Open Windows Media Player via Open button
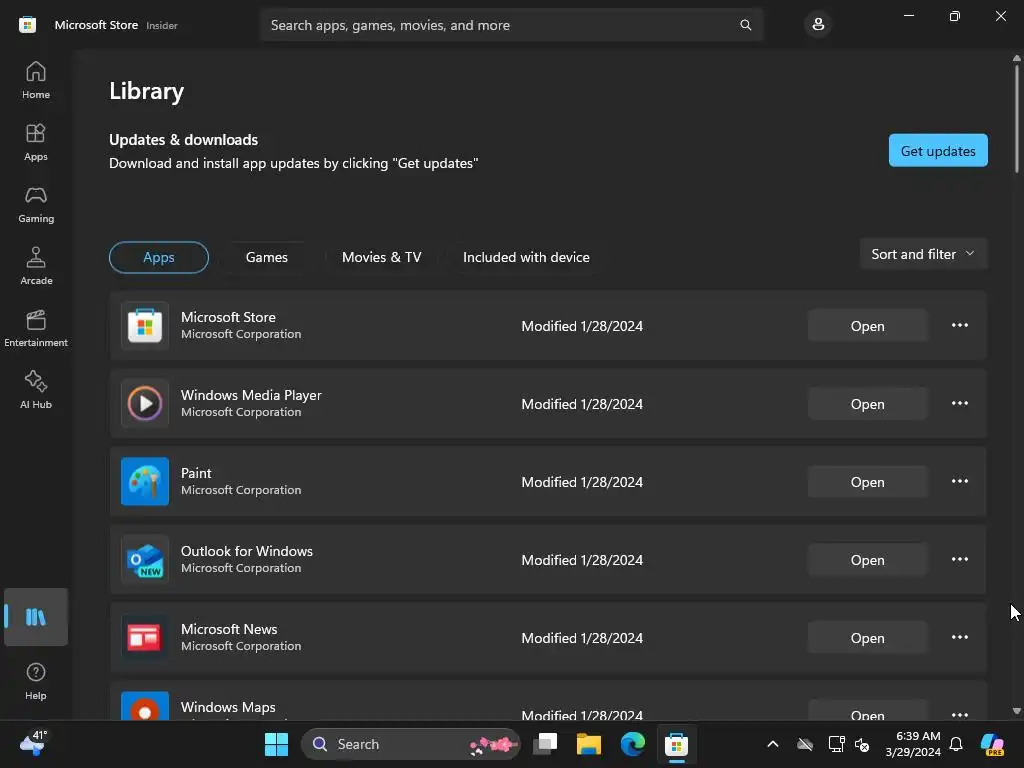The height and width of the screenshot is (768, 1024). tap(867, 404)
